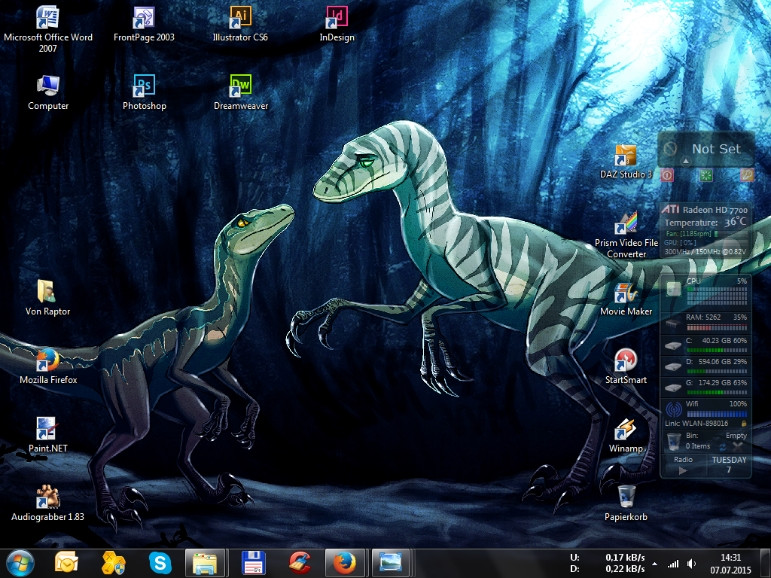Open the Paint.NET desktop shortcut
The image size is (771, 578).
[x=48, y=435]
